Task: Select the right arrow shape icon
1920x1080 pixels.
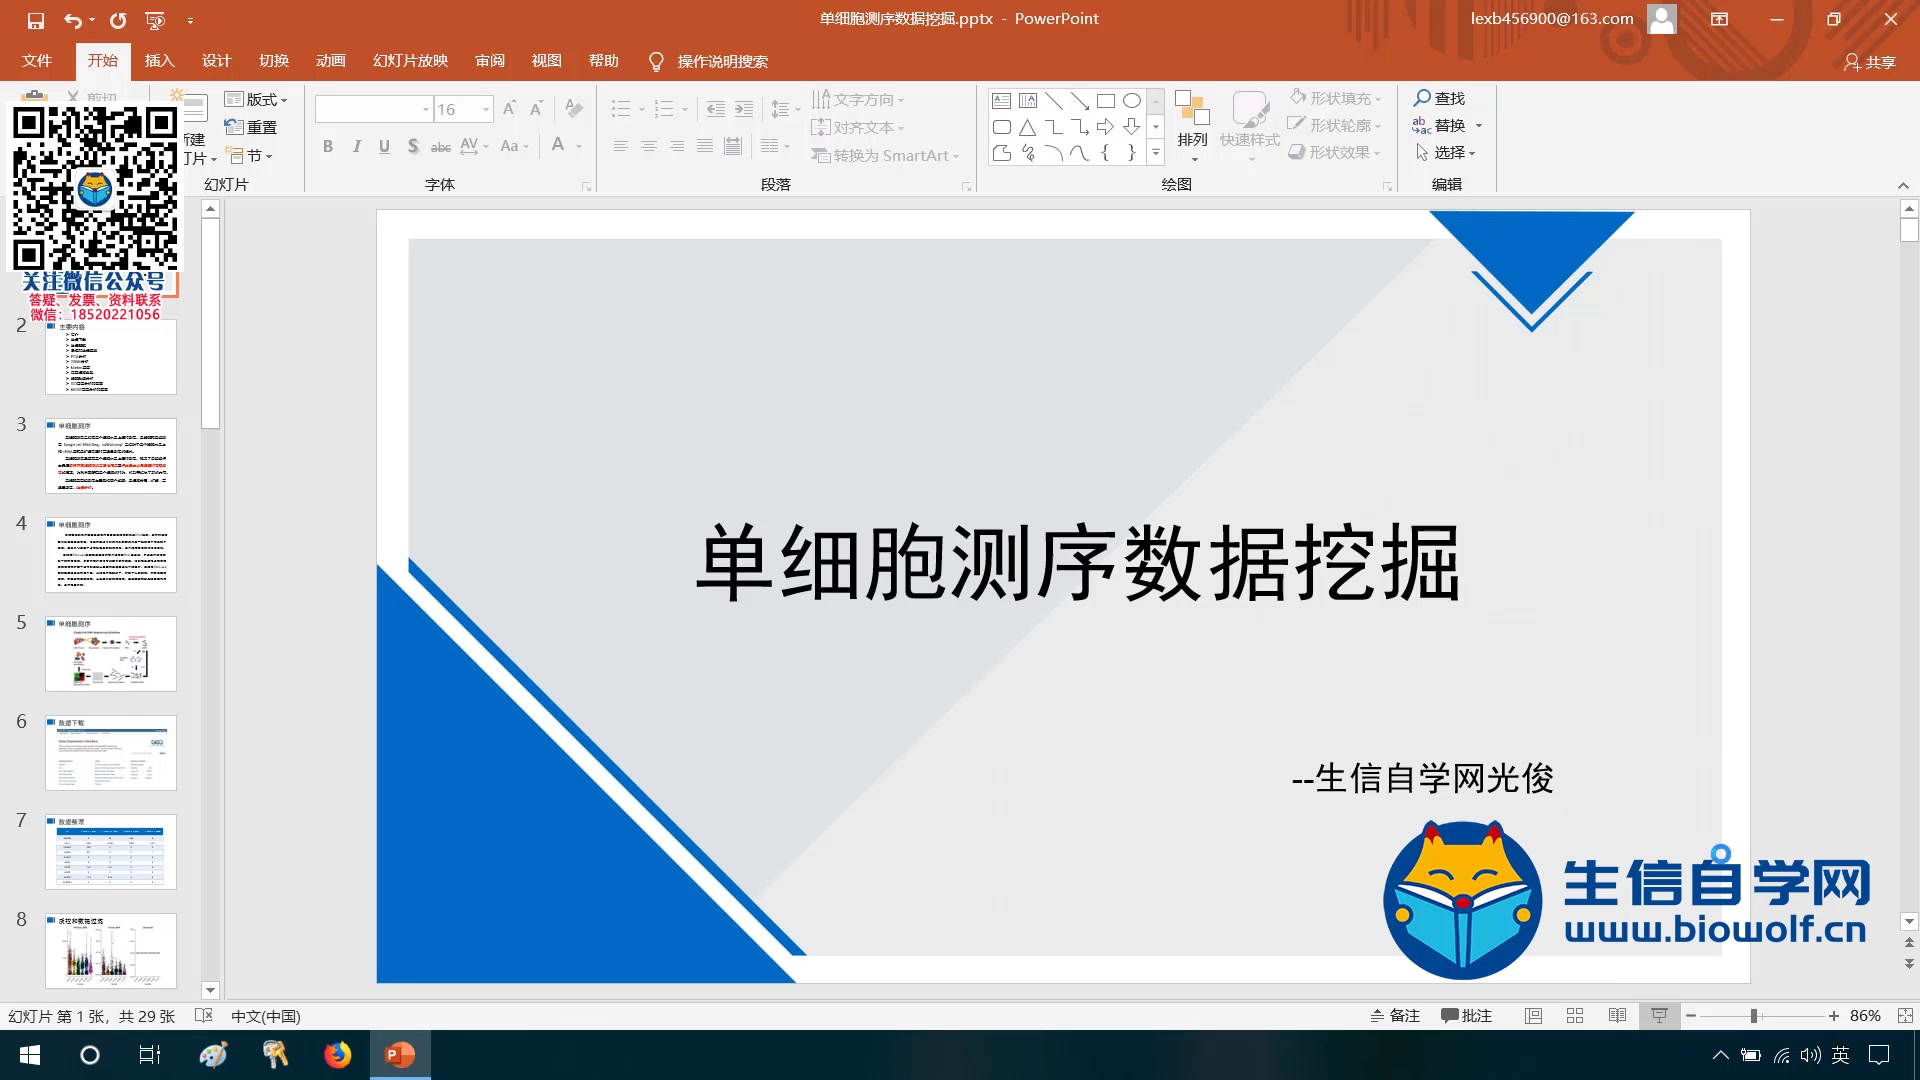Action: click(x=1105, y=127)
